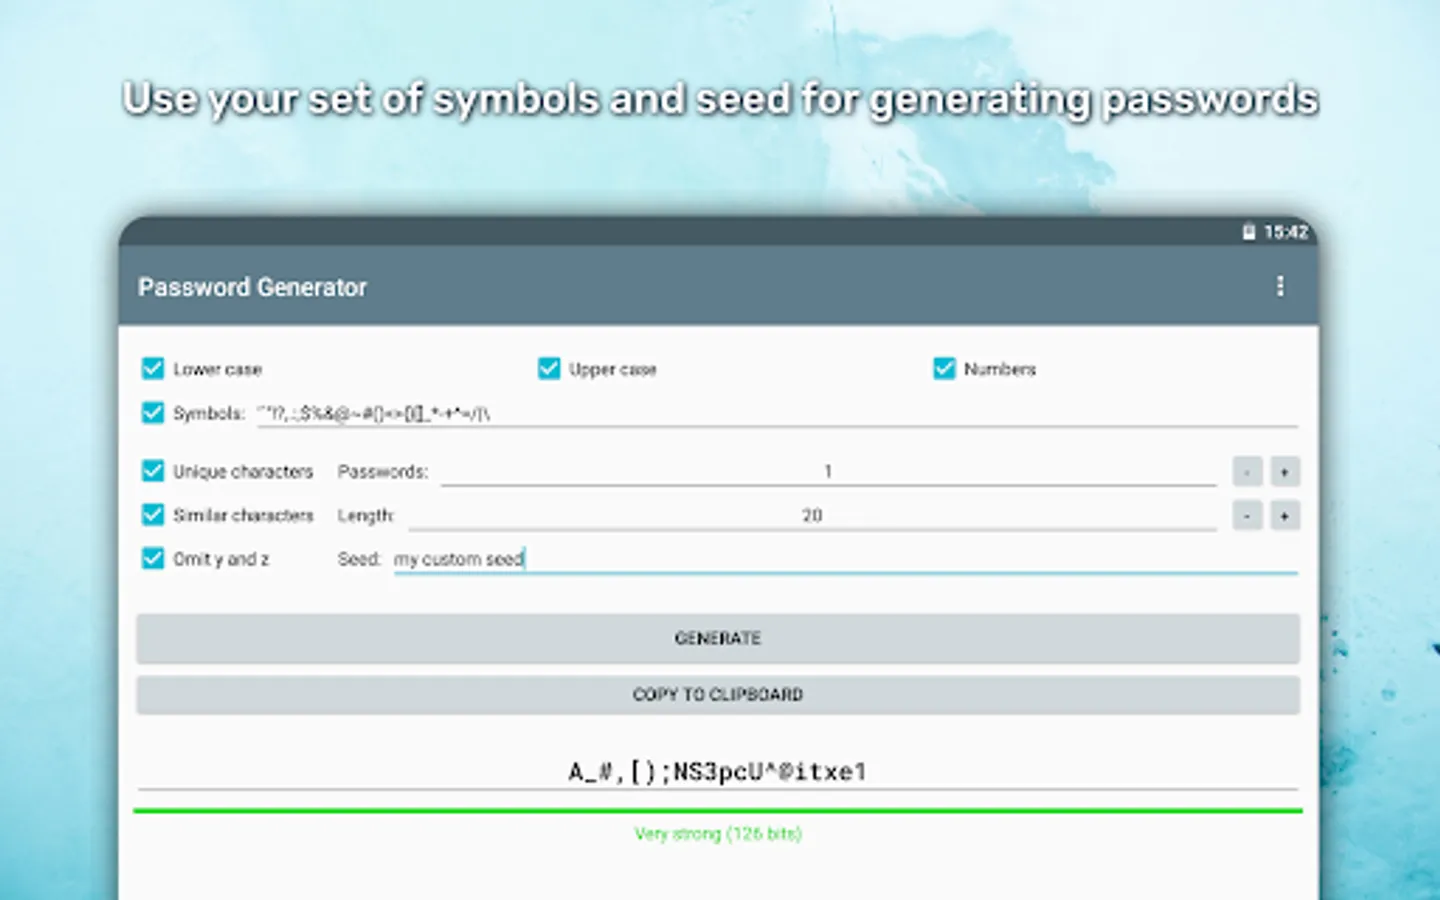Viewport: 1440px width, 900px height.
Task: Click the minus stepper beside Passwords
Action: tap(1247, 471)
